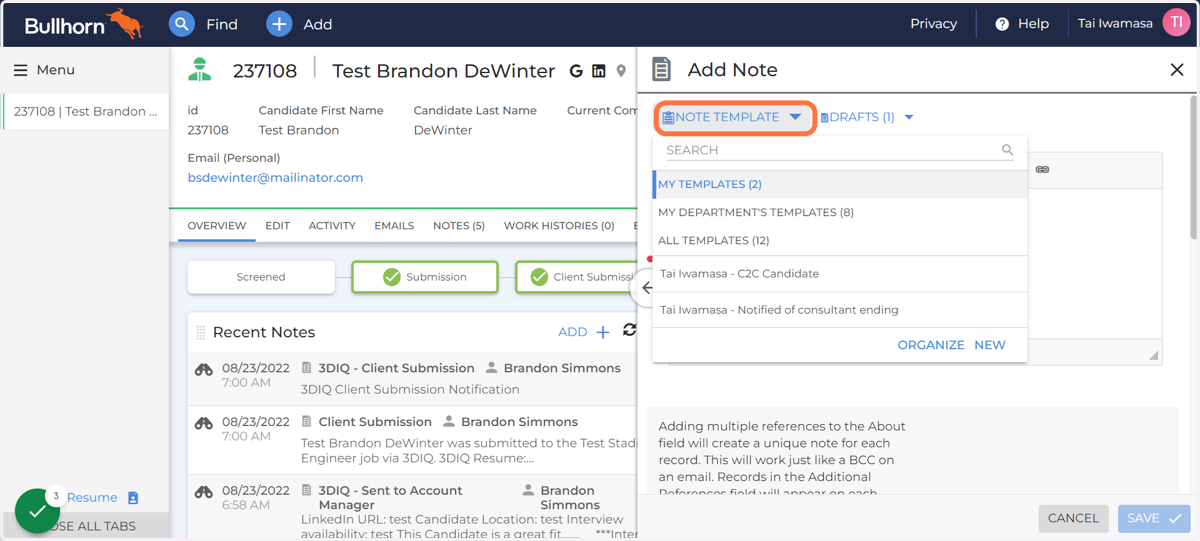
Task: Click the Candidate Last Name value DeWinter
Action: click(444, 131)
